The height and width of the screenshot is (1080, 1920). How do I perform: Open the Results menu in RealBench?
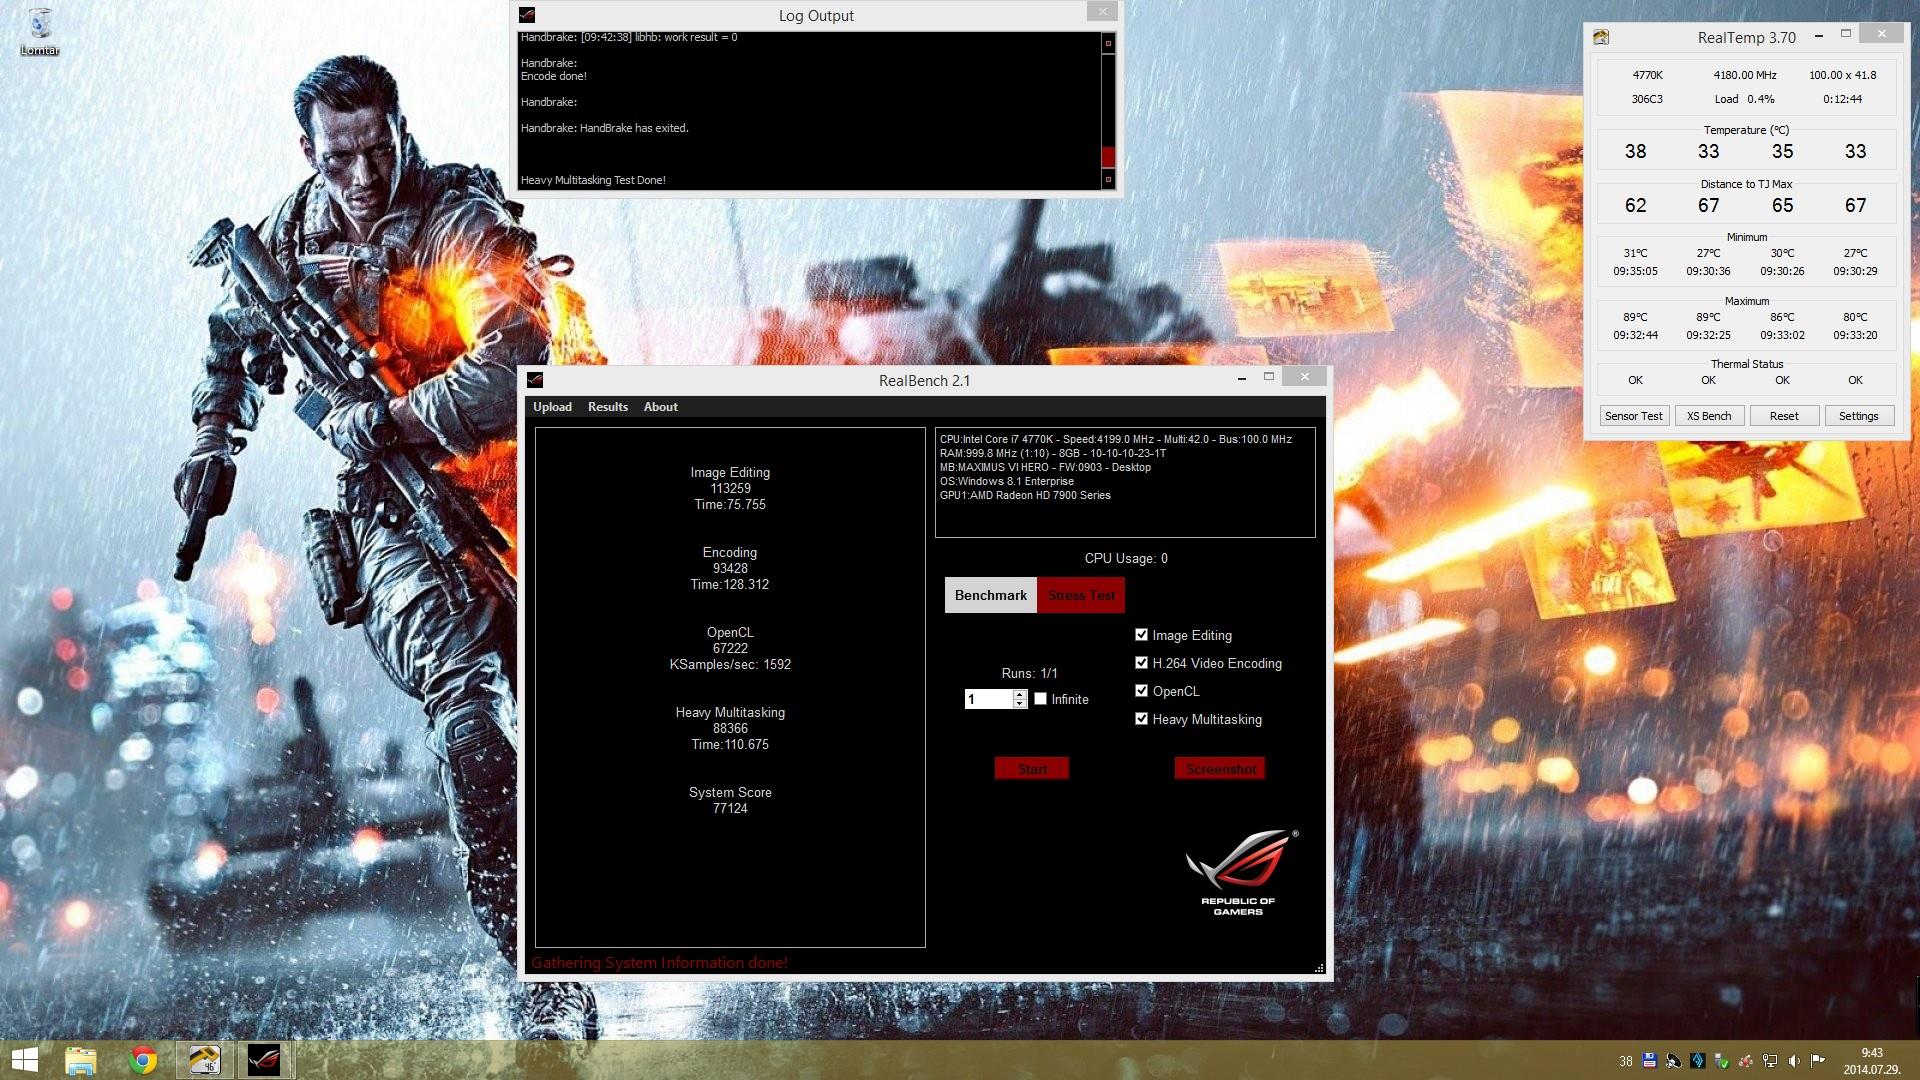(608, 407)
